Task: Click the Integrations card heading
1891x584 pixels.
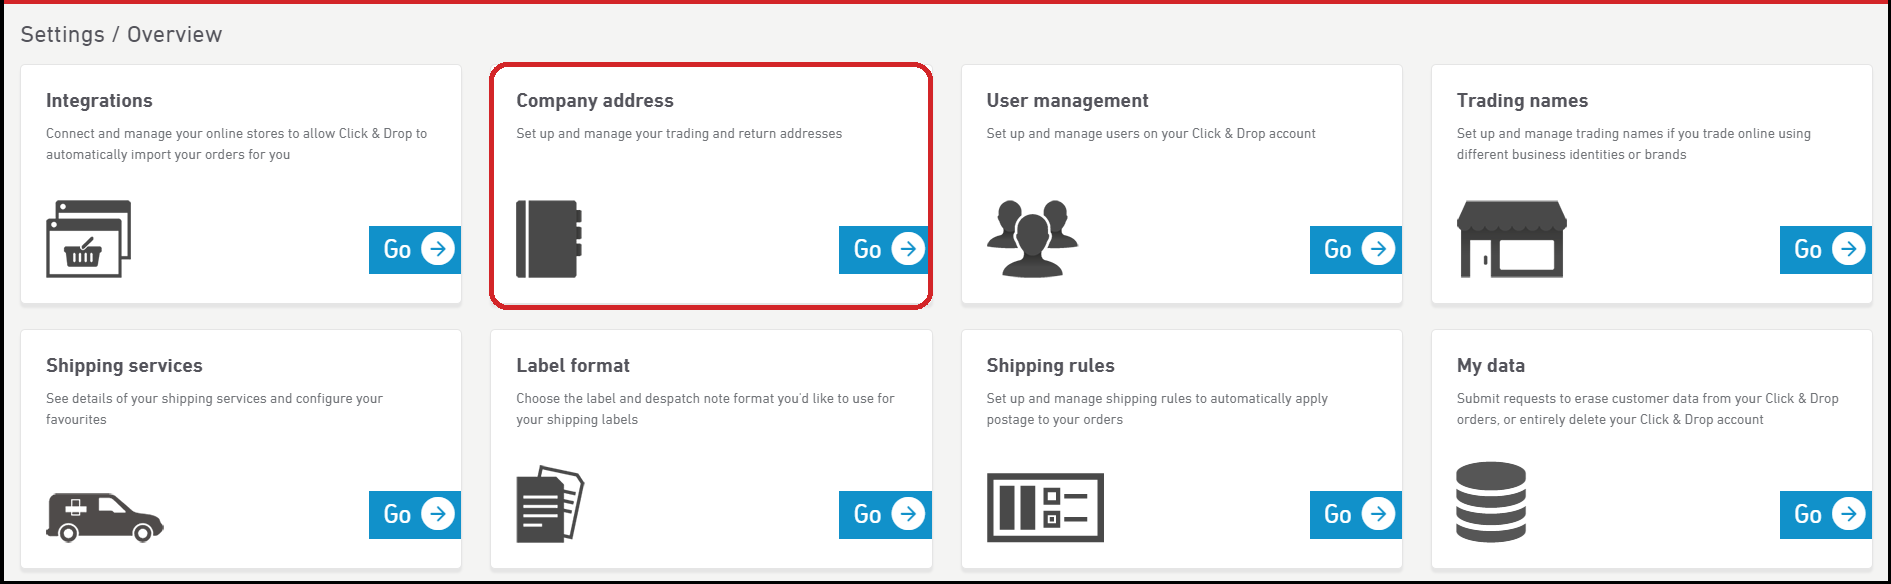Action: 99,100
